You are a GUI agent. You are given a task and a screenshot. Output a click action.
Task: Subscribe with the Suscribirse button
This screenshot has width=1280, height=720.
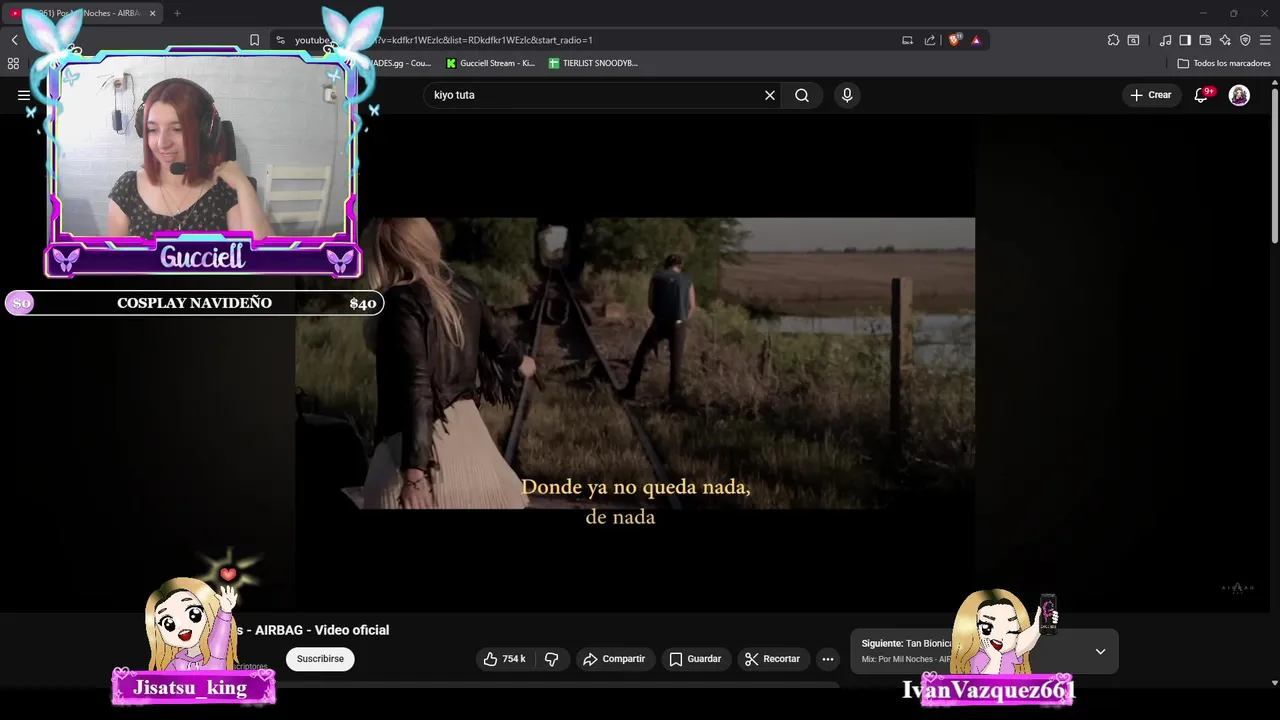point(320,659)
